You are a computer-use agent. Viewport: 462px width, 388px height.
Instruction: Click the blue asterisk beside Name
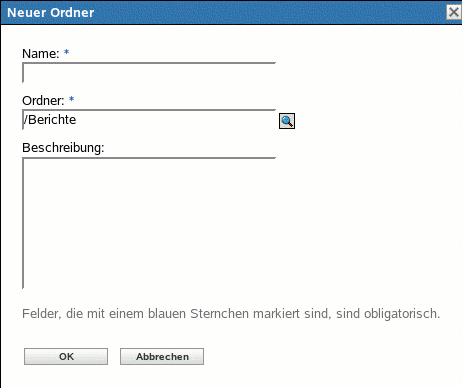coord(66,52)
